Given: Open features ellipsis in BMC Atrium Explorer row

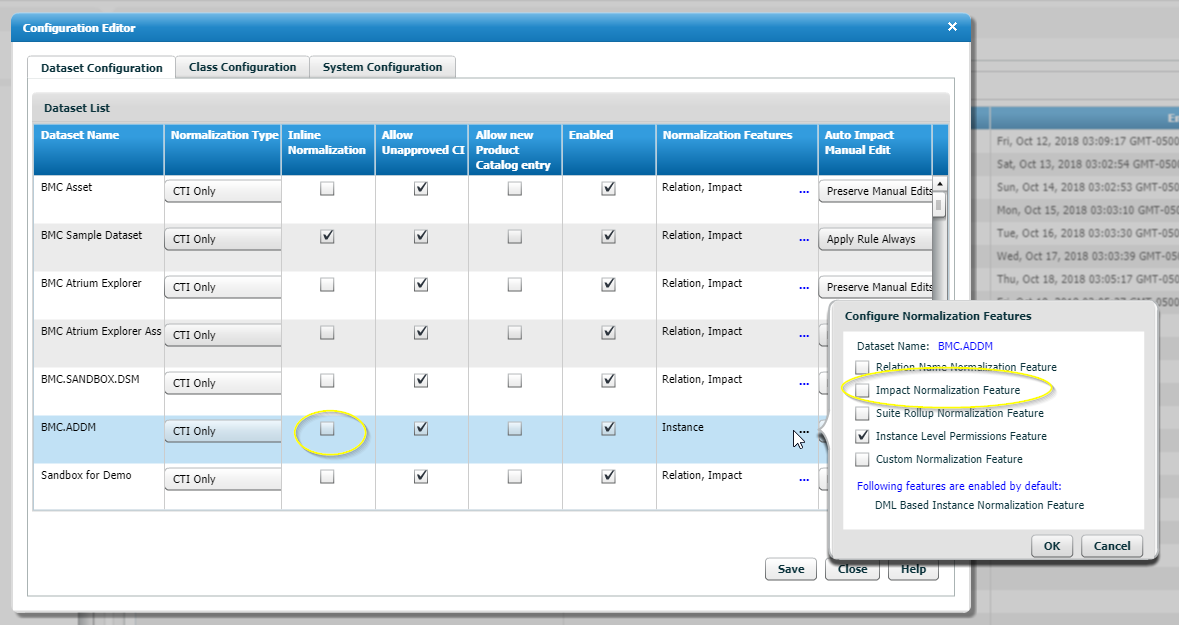Looking at the screenshot, I should point(804,288).
